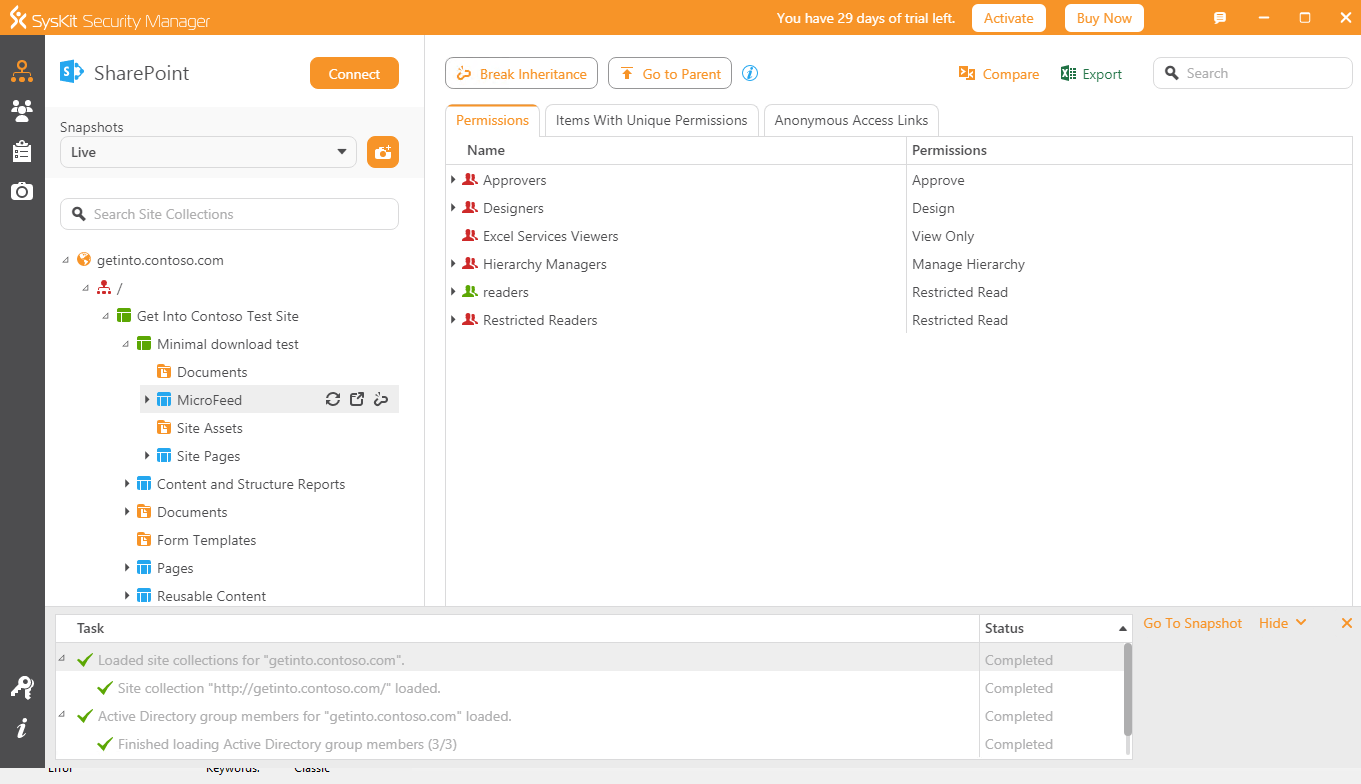1361x784 pixels.
Task: Click the Activate button
Action: tap(1009, 18)
